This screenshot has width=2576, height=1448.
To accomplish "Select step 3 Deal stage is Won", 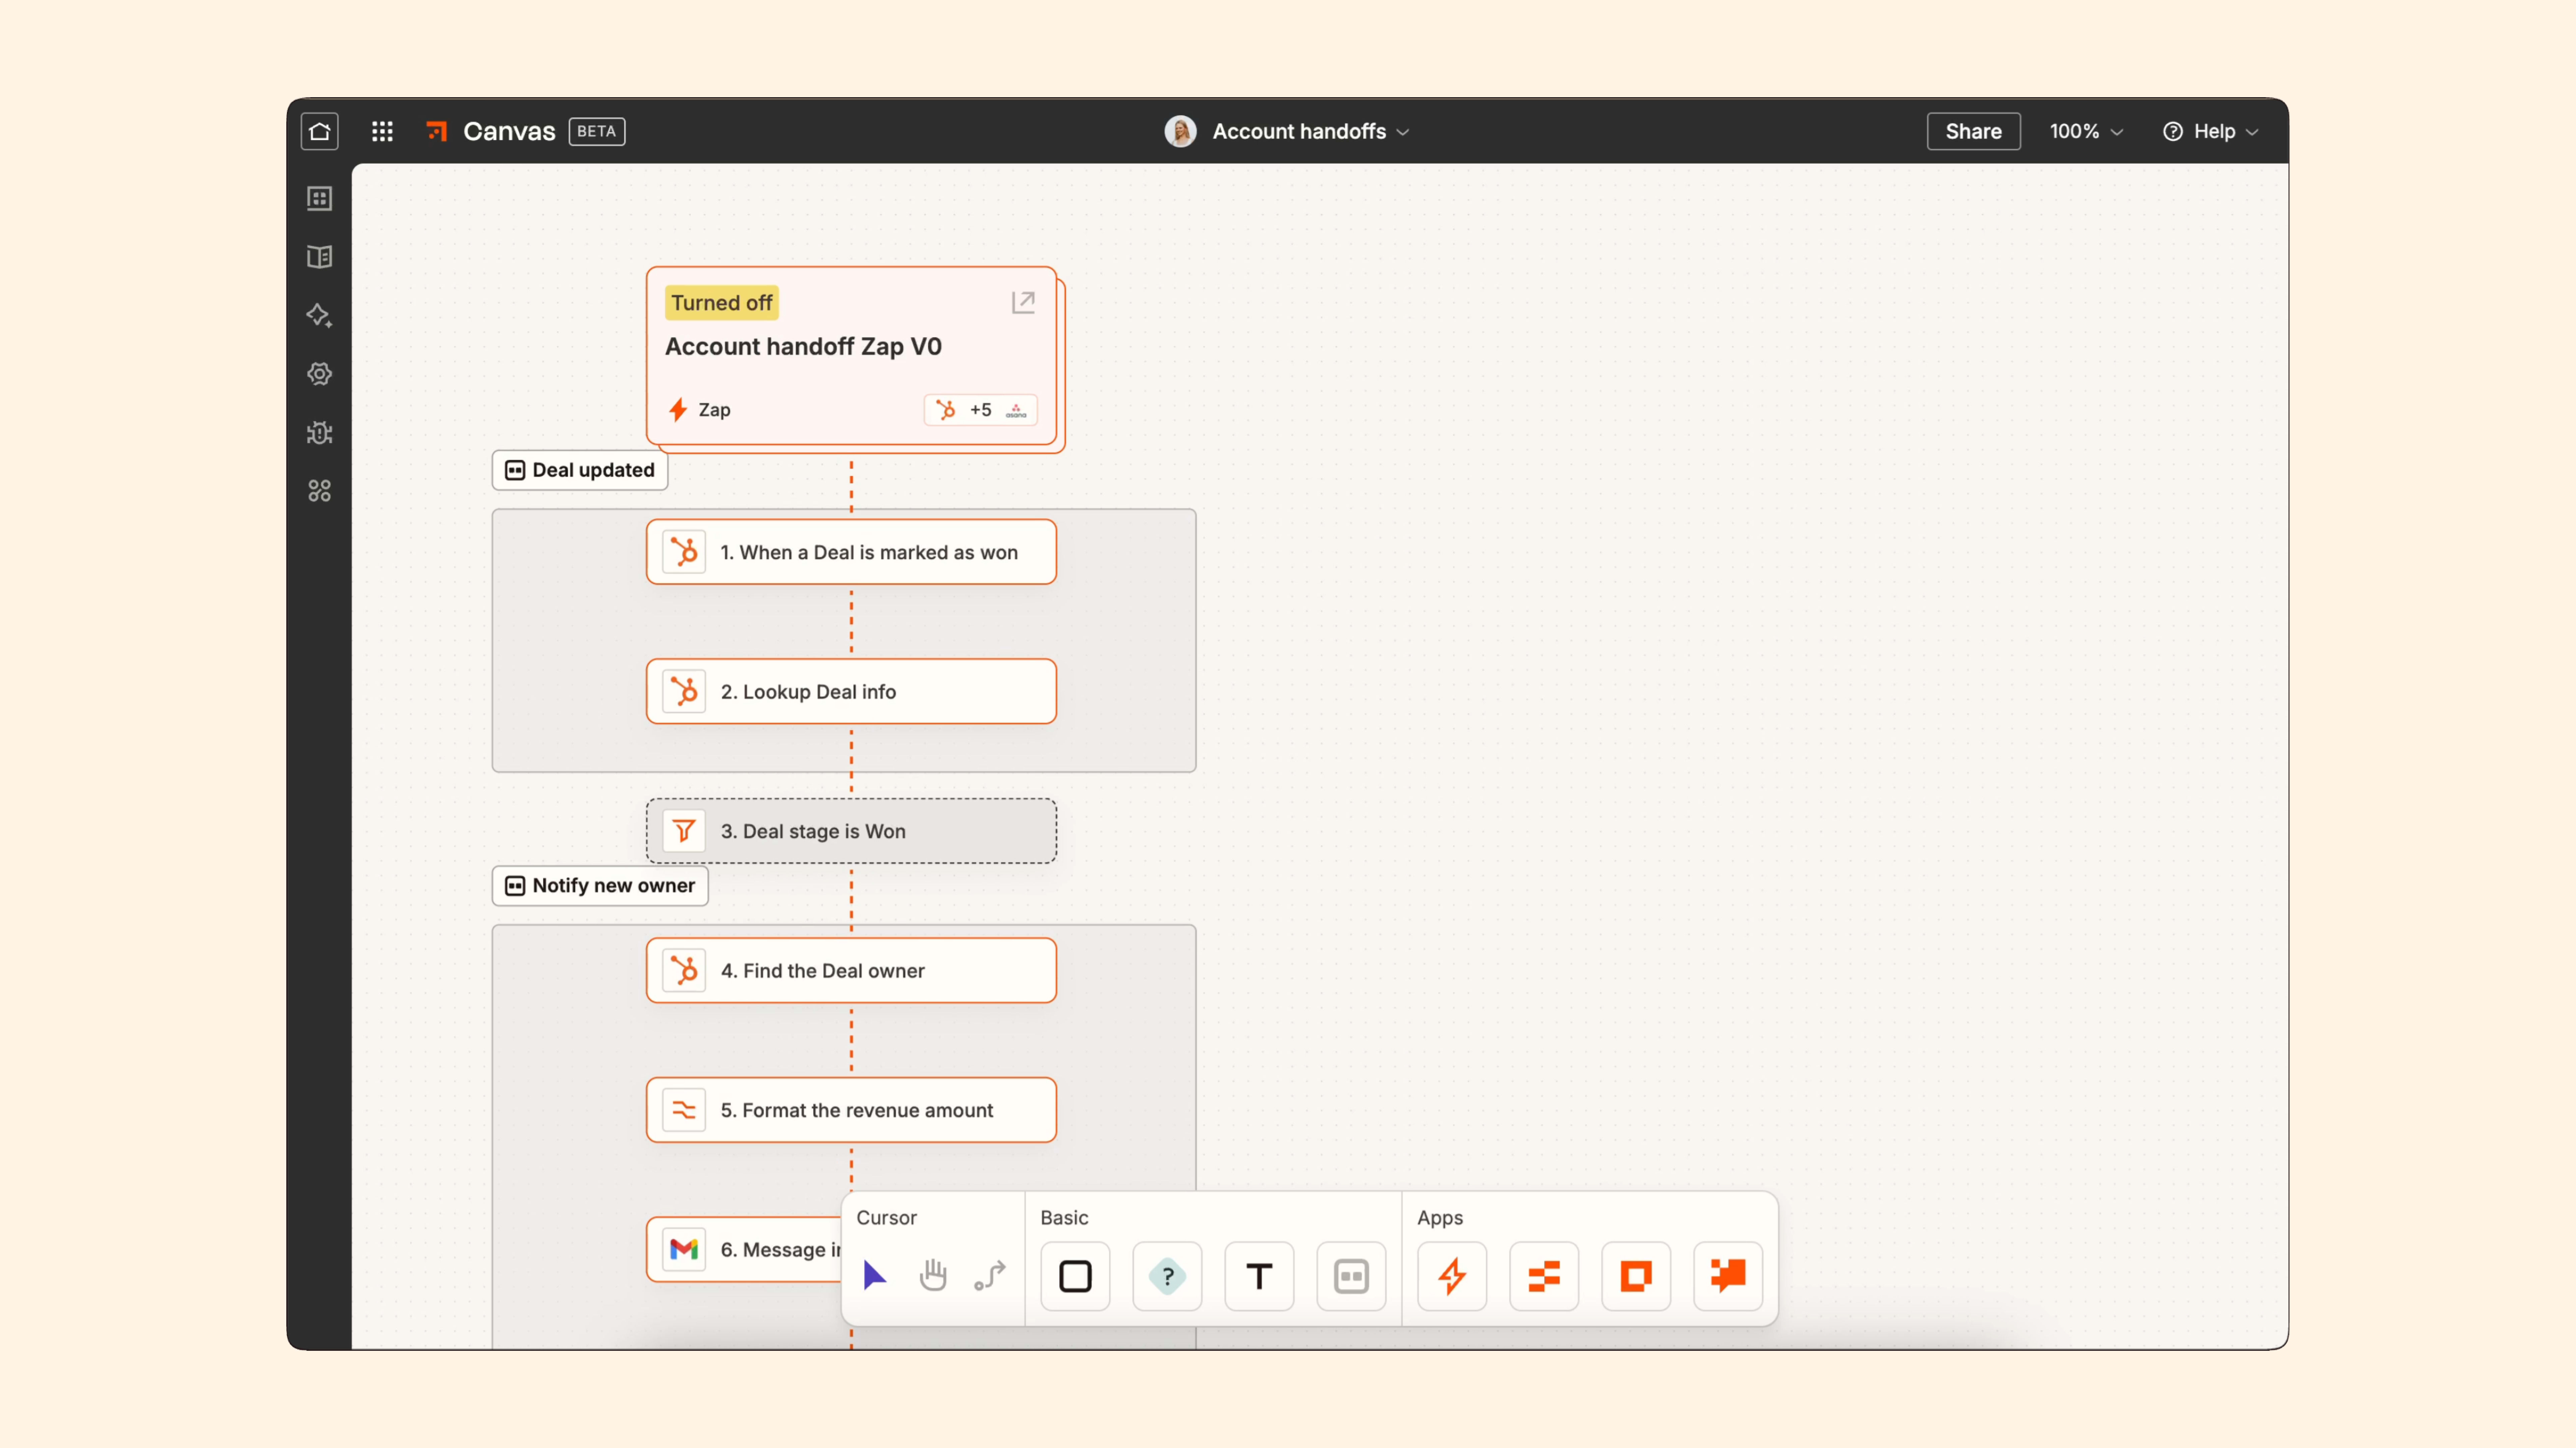I will point(851,831).
